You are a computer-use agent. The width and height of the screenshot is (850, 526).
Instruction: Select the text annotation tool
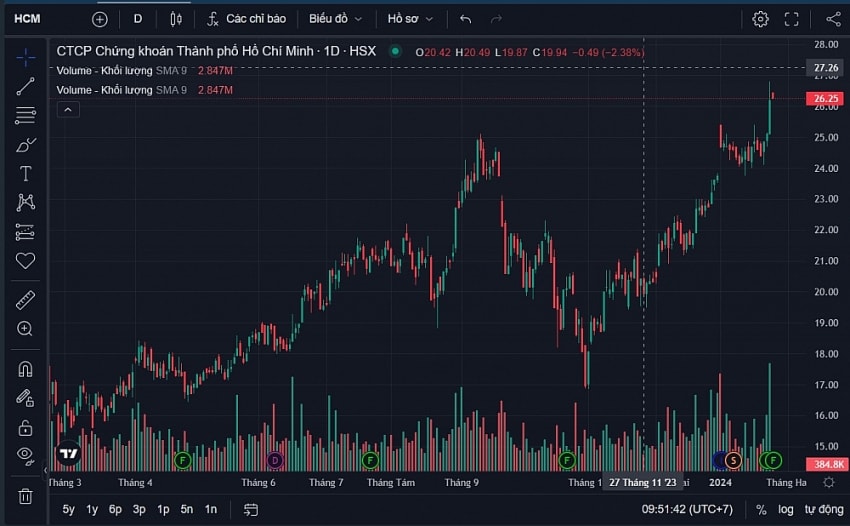25,174
